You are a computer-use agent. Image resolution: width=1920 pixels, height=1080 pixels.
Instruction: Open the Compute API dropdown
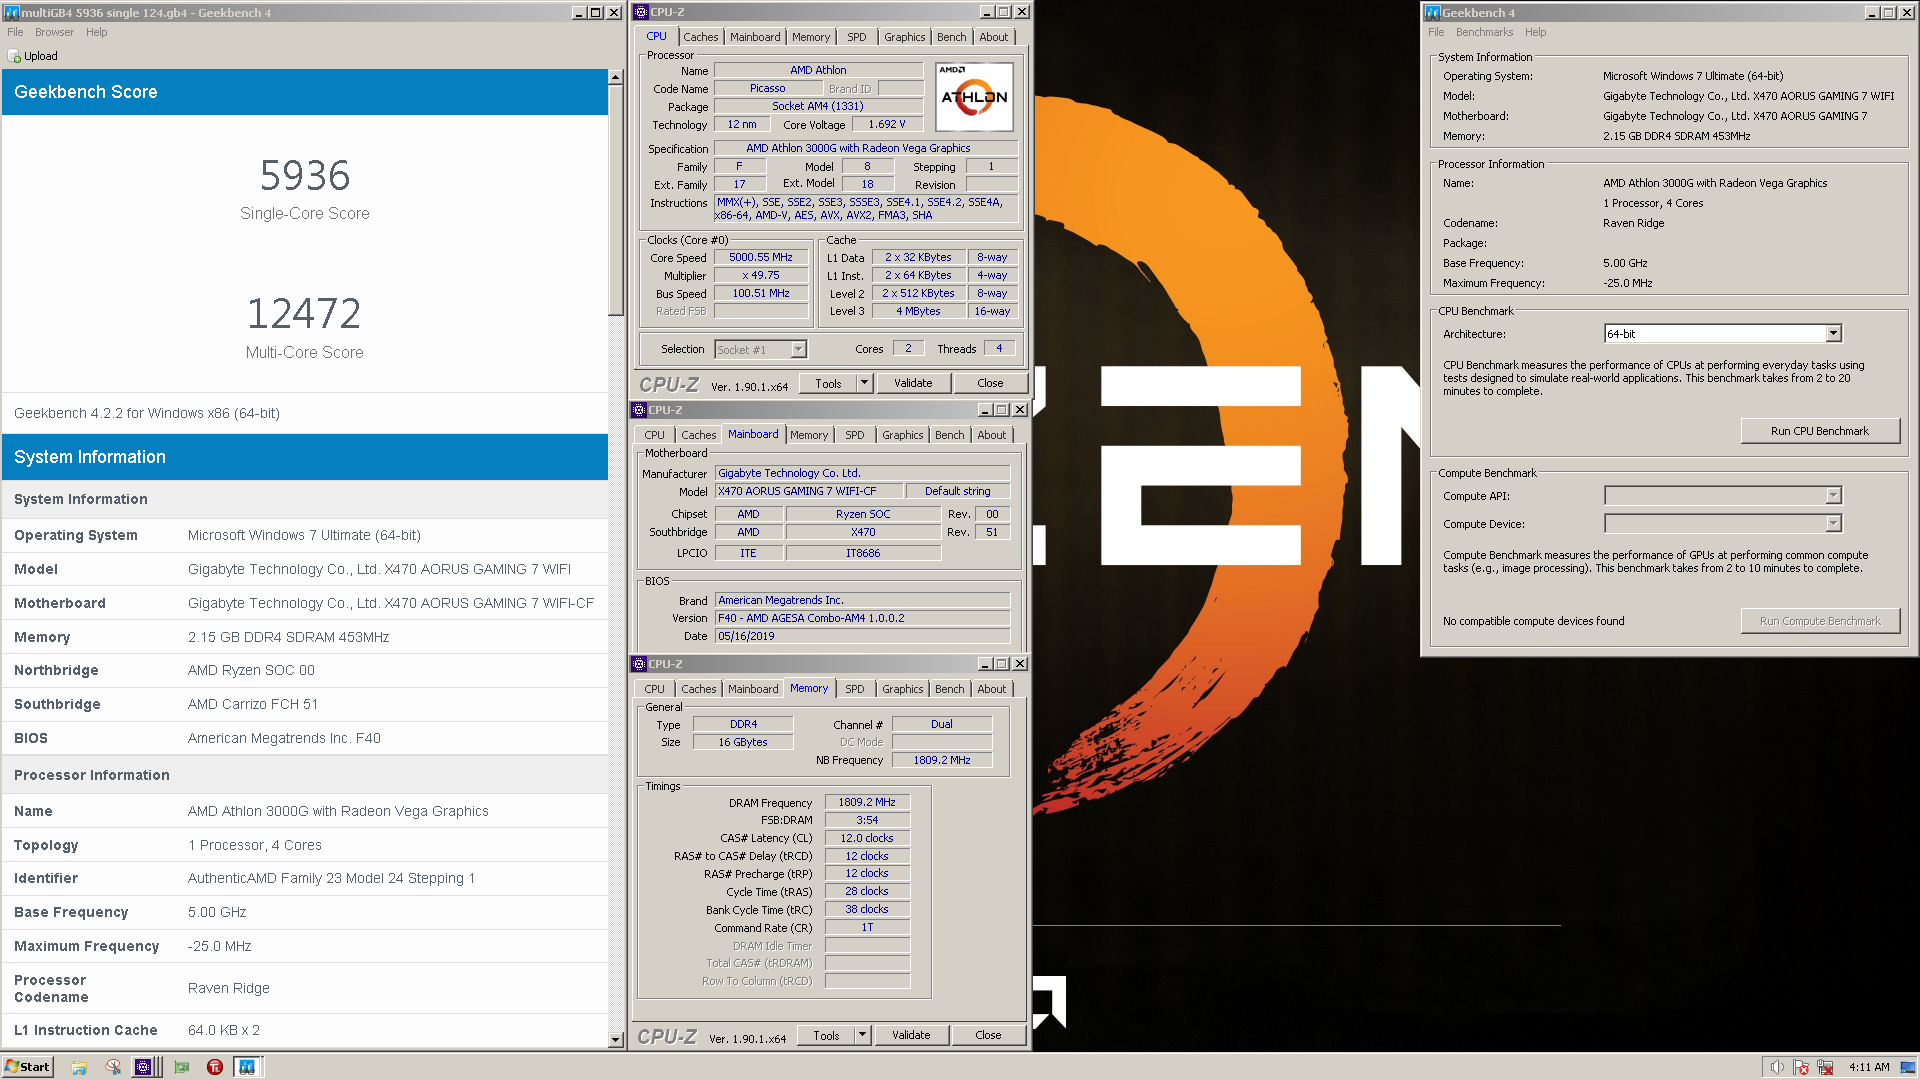[x=1833, y=496]
